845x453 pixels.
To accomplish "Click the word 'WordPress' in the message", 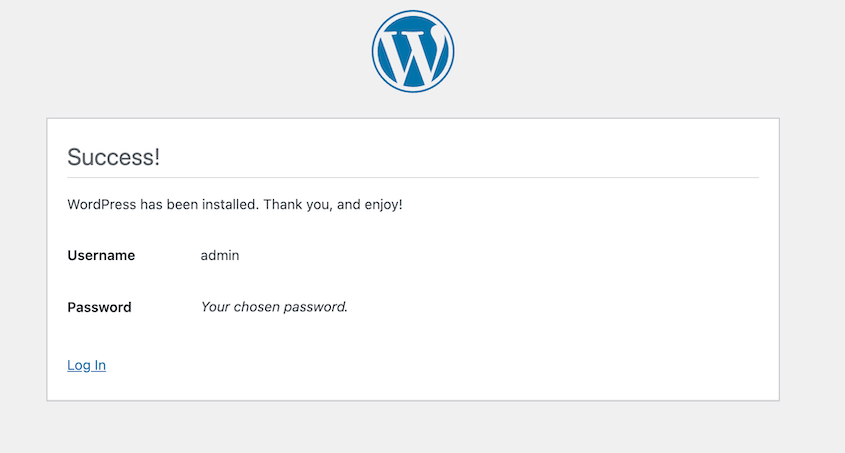I will pos(102,204).
